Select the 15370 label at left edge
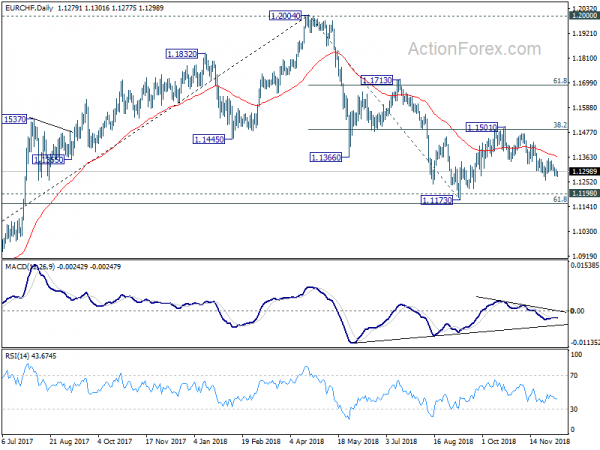The height and width of the screenshot is (450, 600). tap(14, 119)
